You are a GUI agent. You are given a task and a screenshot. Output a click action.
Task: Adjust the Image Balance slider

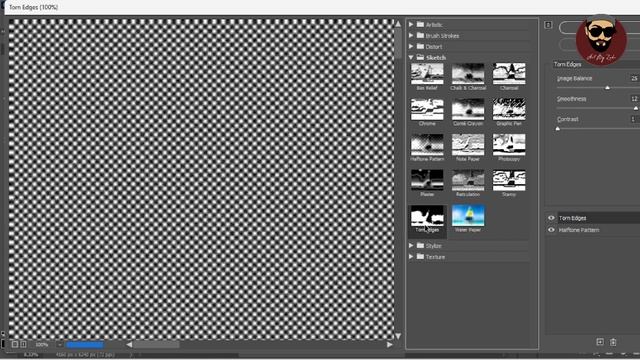[x=607, y=88]
